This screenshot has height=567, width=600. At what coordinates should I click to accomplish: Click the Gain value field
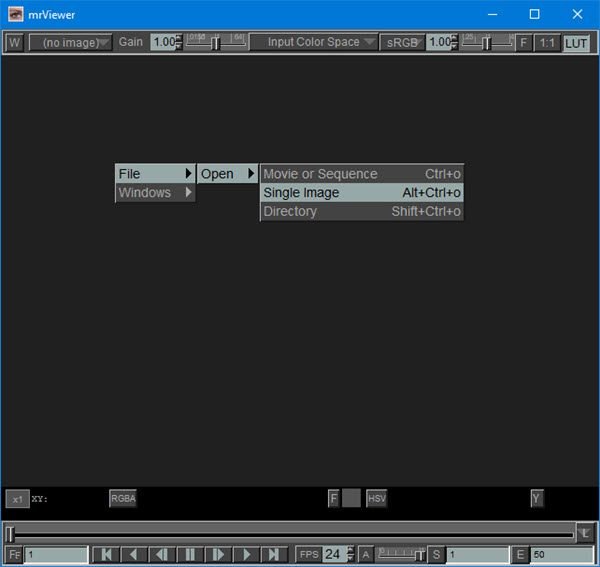click(x=164, y=42)
